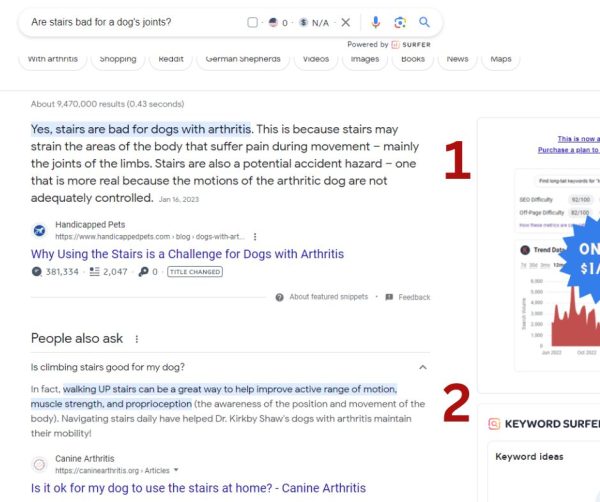Click the US flag volume indicator
Screen dimensions: 600x502
coord(273,23)
